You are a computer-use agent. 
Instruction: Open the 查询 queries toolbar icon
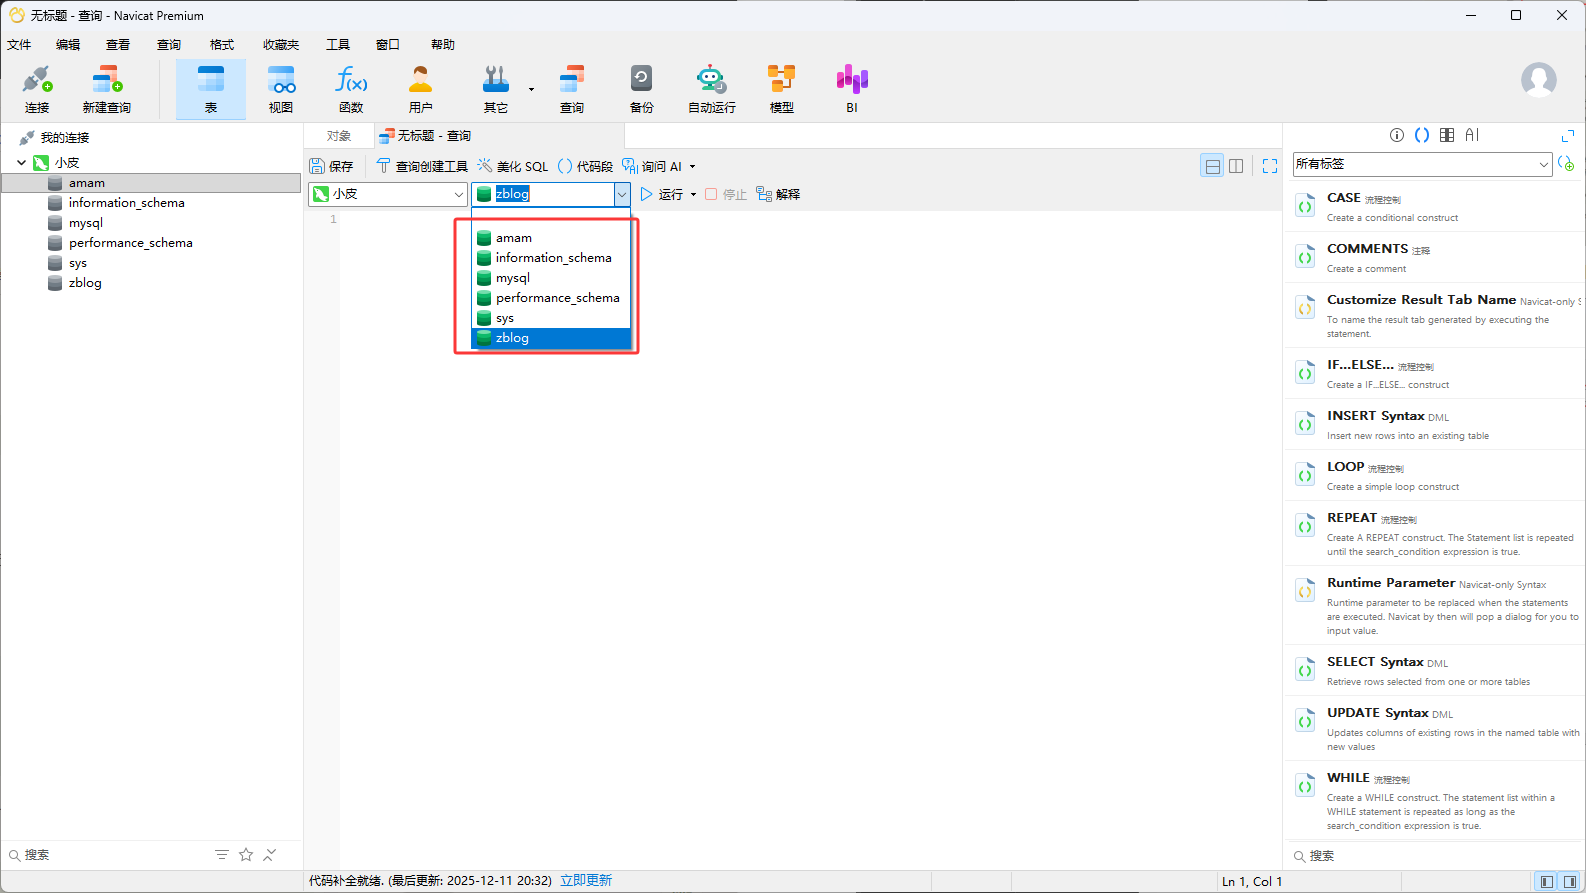(x=572, y=89)
